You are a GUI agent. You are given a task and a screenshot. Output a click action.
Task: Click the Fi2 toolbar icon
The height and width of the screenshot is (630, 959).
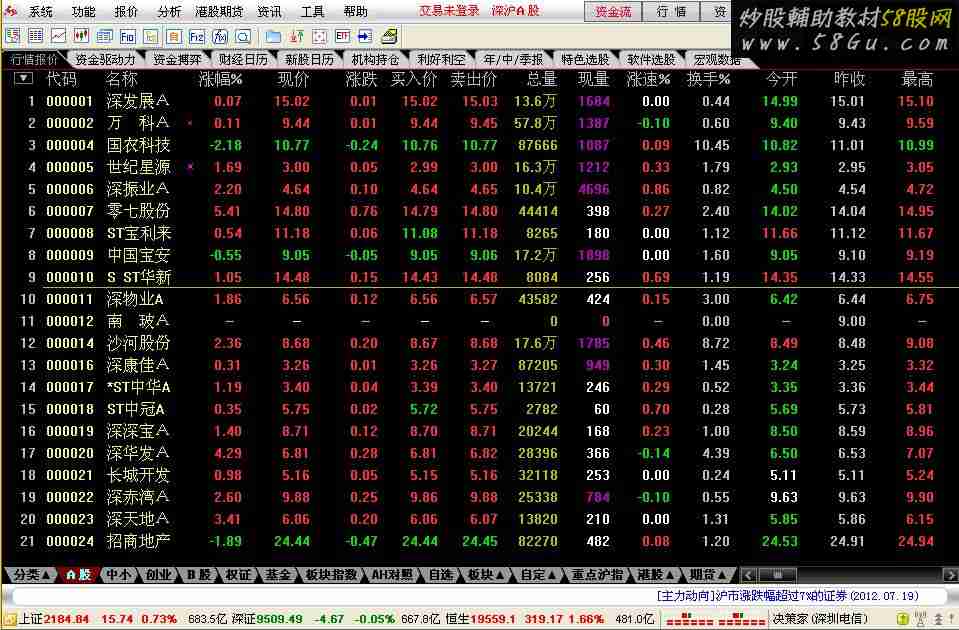point(197,37)
